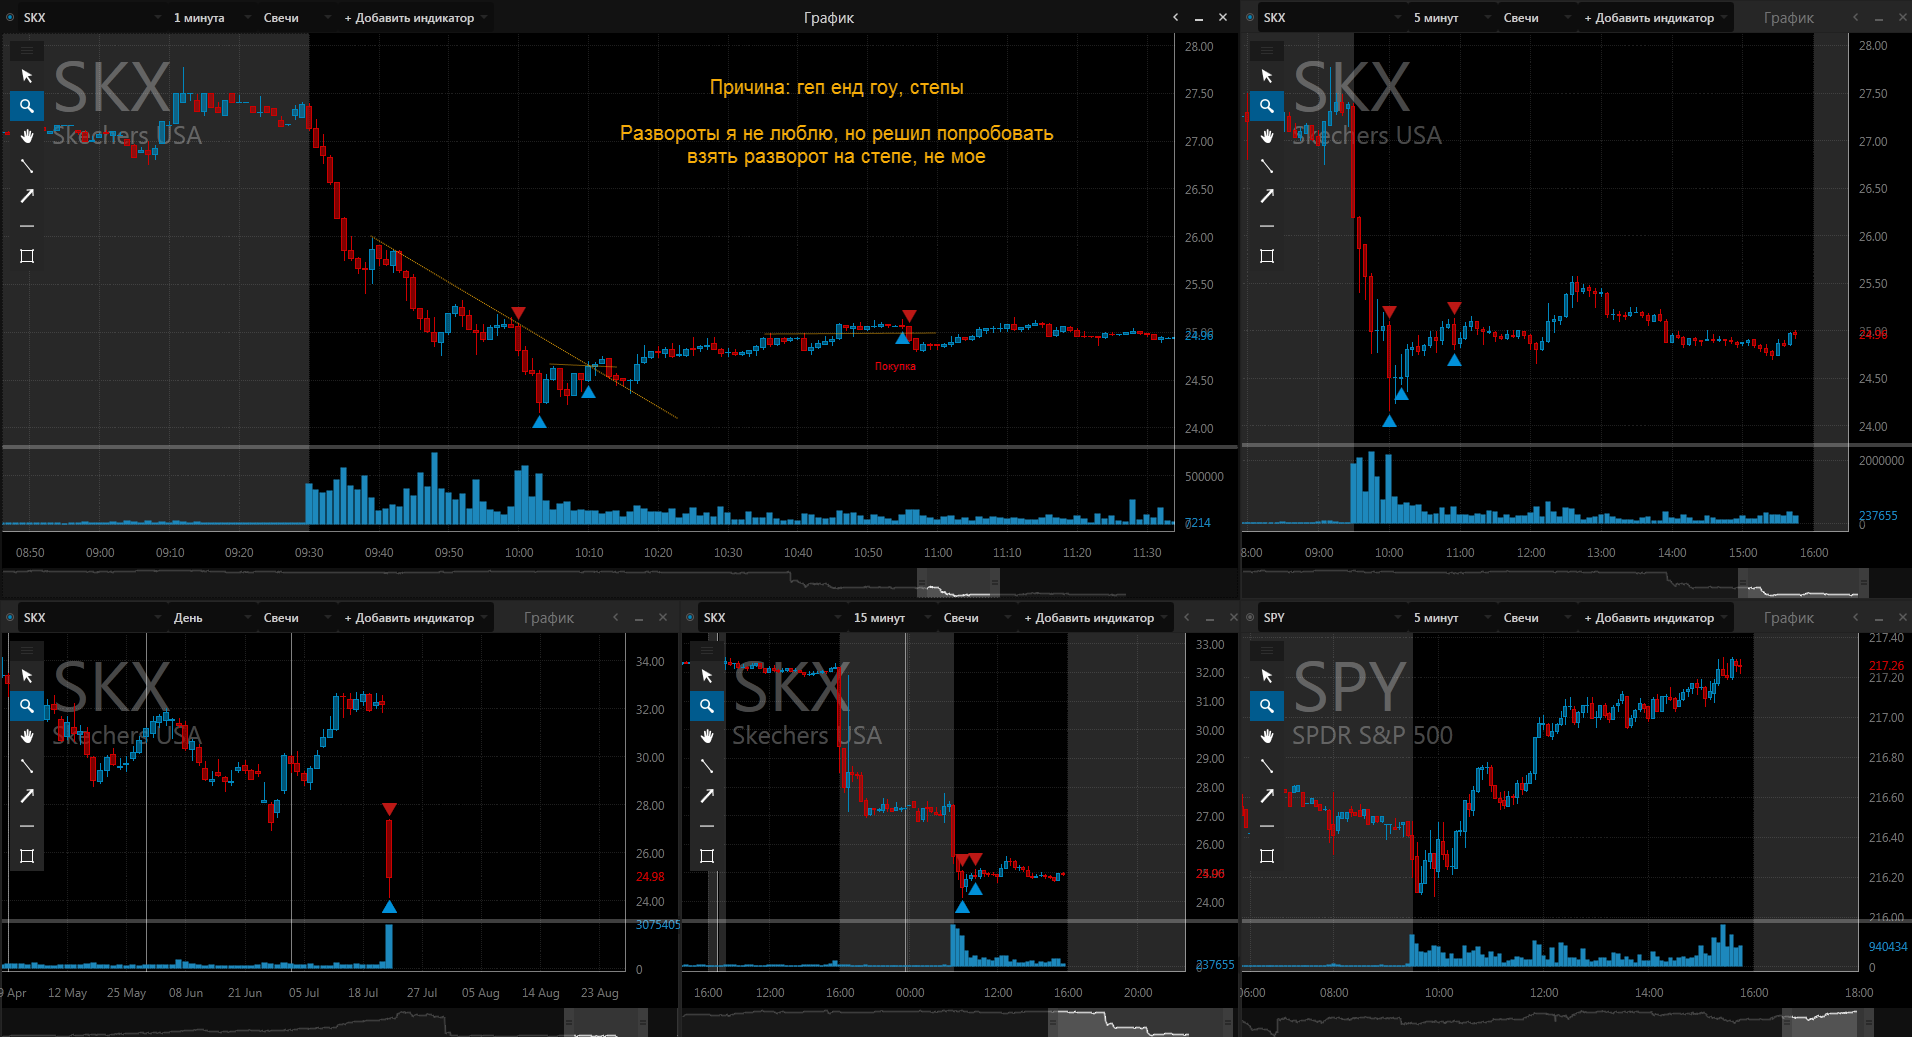Pick line tool in top-right SKX 5-minute chart

pos(1267,166)
